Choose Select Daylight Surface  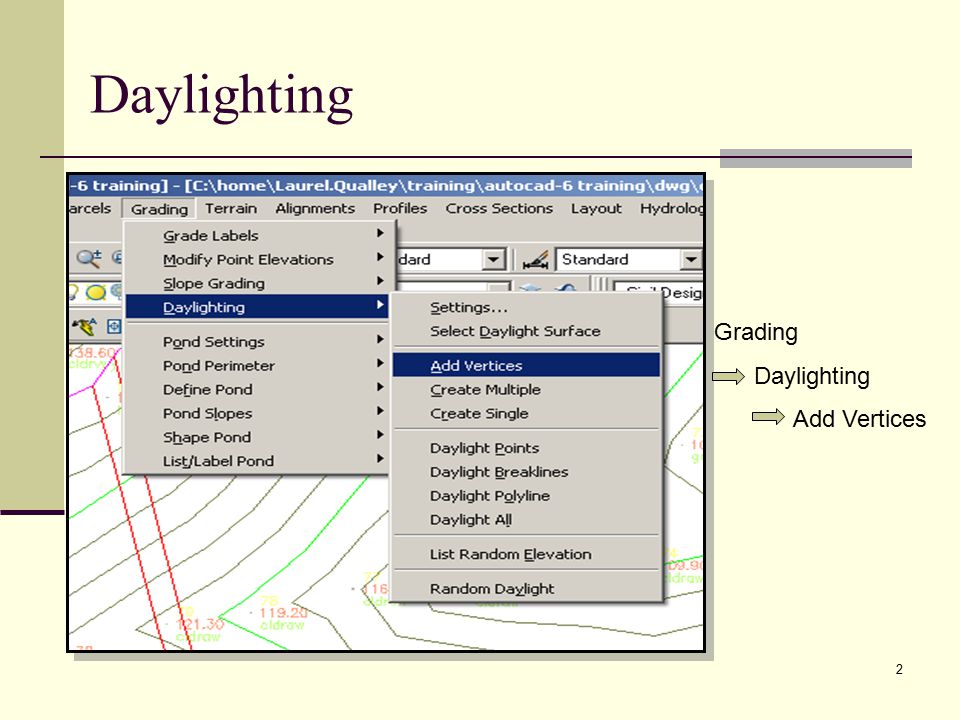pos(526,331)
